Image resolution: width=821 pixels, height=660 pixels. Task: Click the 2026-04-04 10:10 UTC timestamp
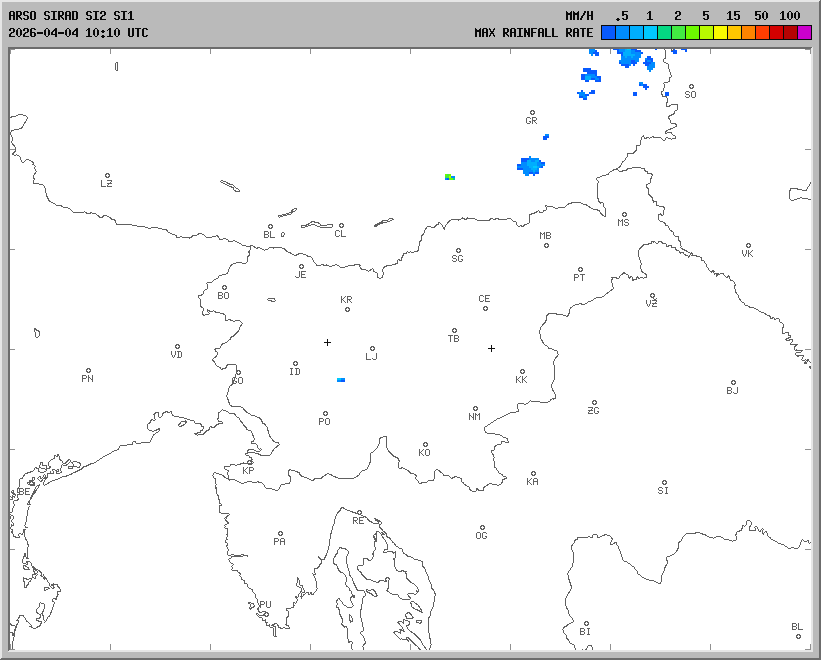click(78, 32)
